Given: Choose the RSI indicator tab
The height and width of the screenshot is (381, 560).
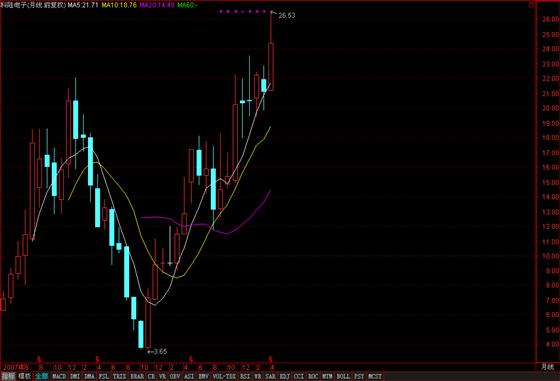Looking at the screenshot, I should coord(245,376).
